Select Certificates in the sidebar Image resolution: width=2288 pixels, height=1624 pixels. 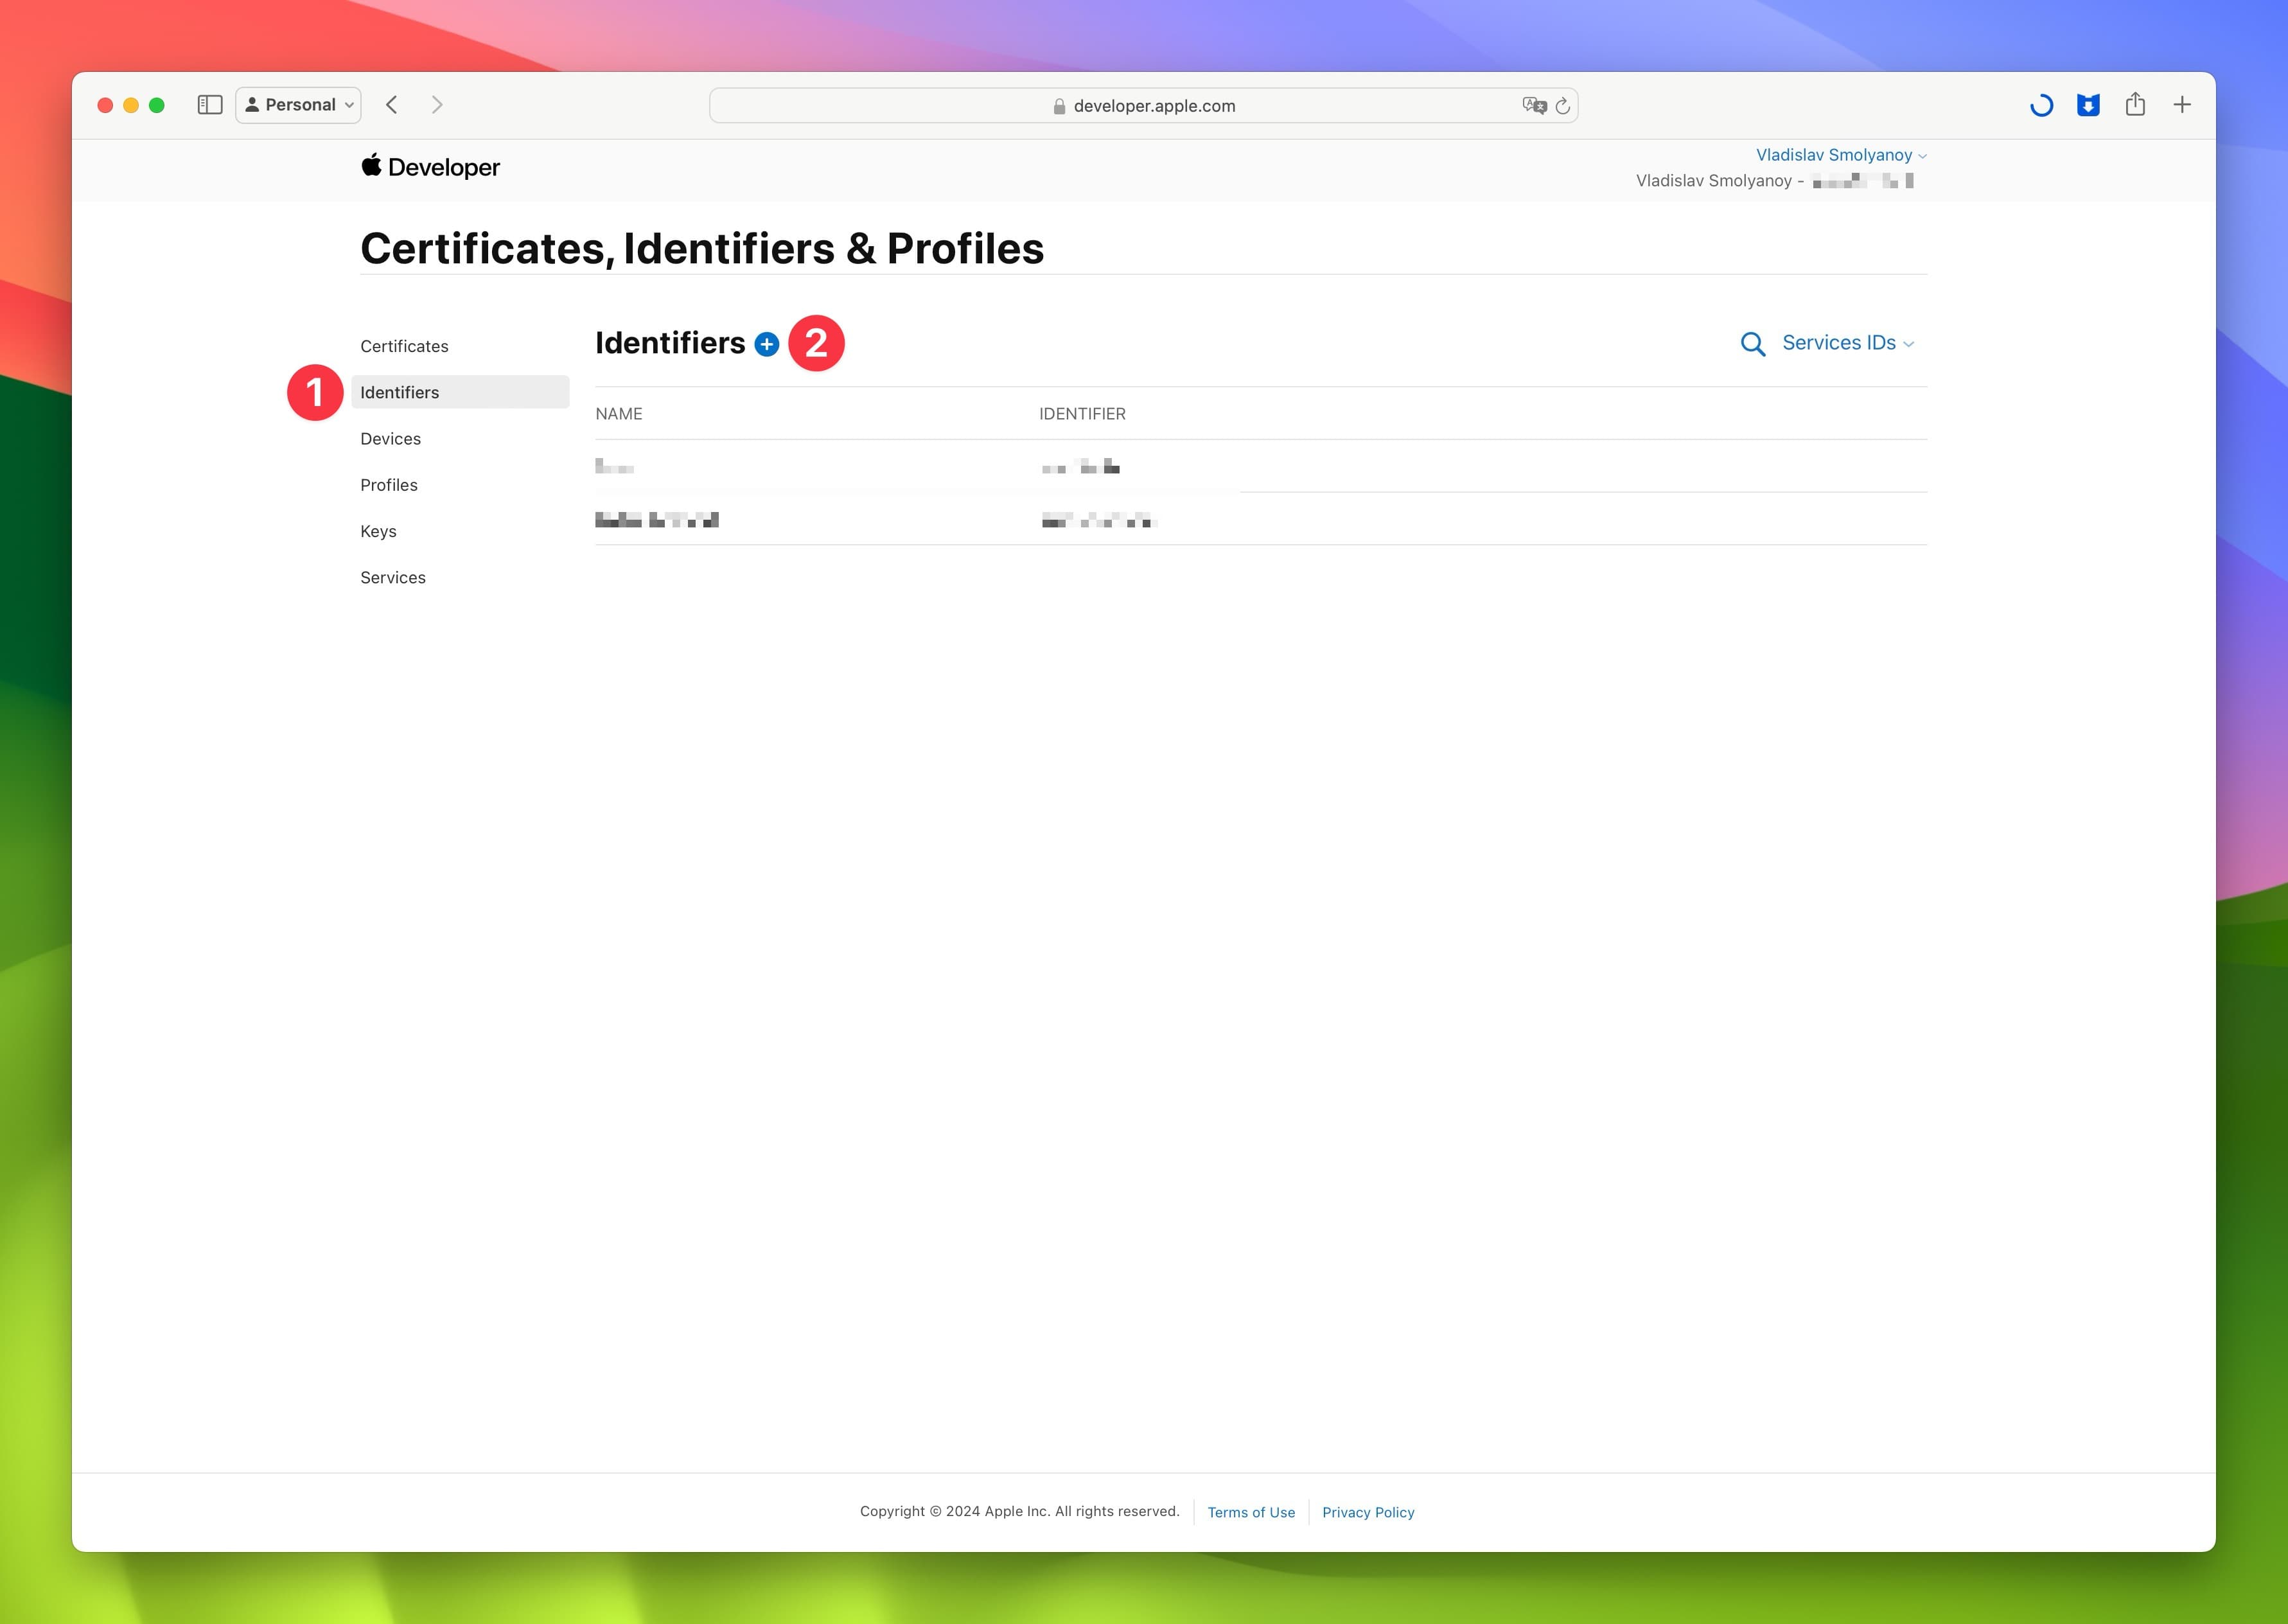(x=404, y=346)
